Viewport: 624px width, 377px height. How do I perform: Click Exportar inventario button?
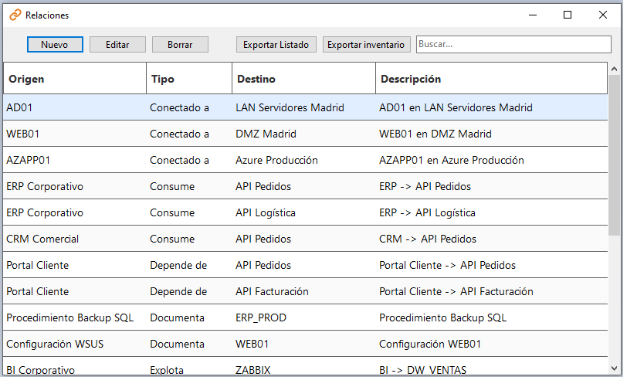point(366,45)
